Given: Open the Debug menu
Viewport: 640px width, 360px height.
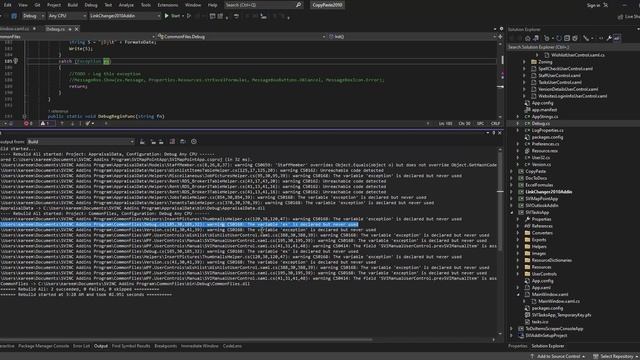Looking at the screenshot, I should tap(91, 5).
